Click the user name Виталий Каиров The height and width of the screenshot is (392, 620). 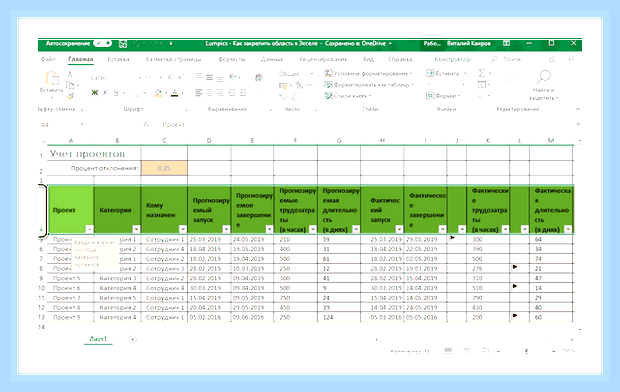[469, 44]
